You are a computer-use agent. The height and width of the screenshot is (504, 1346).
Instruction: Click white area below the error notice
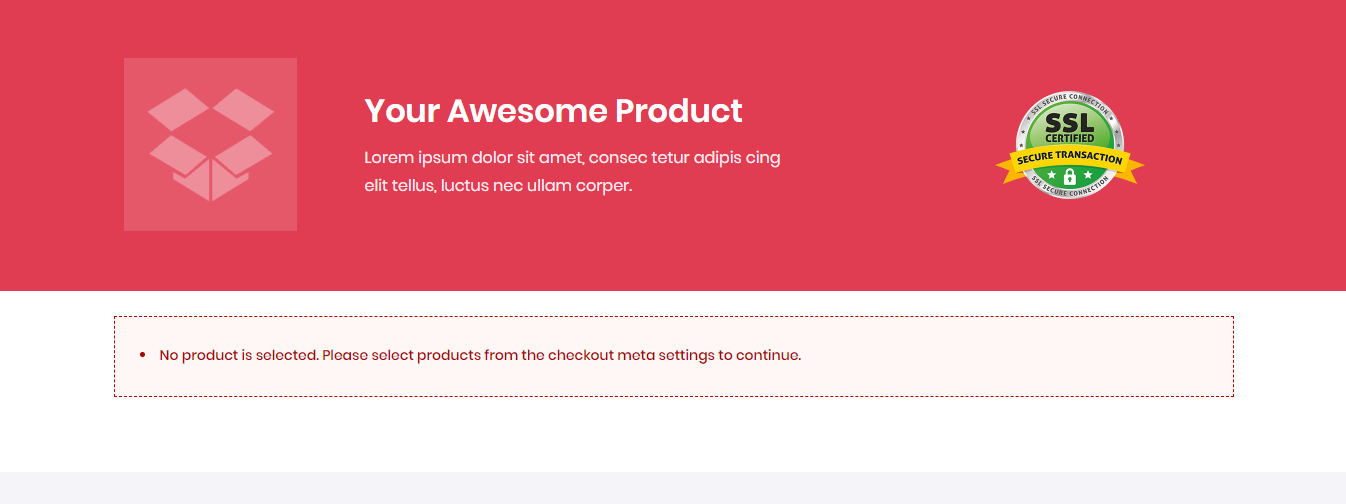672,435
